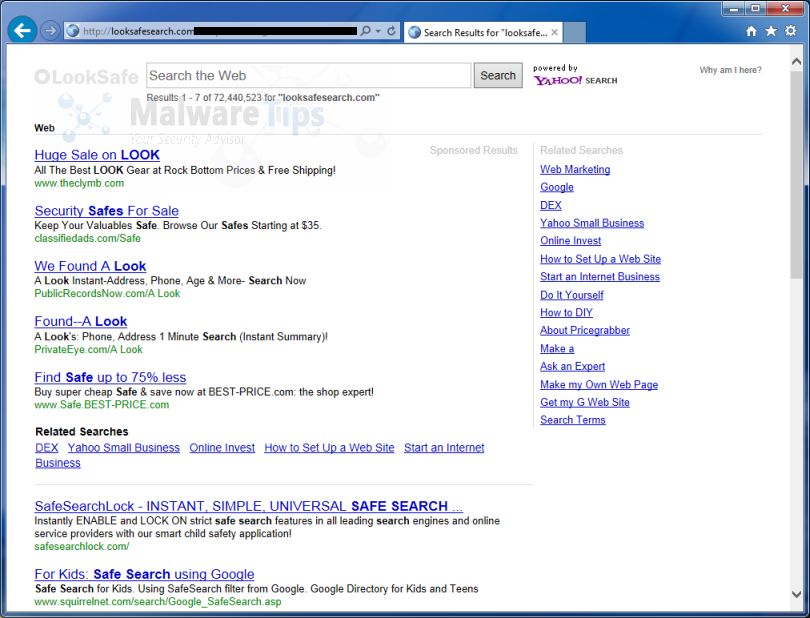810x618 pixels.
Task: Click Search Terms related search
Action: (x=572, y=420)
